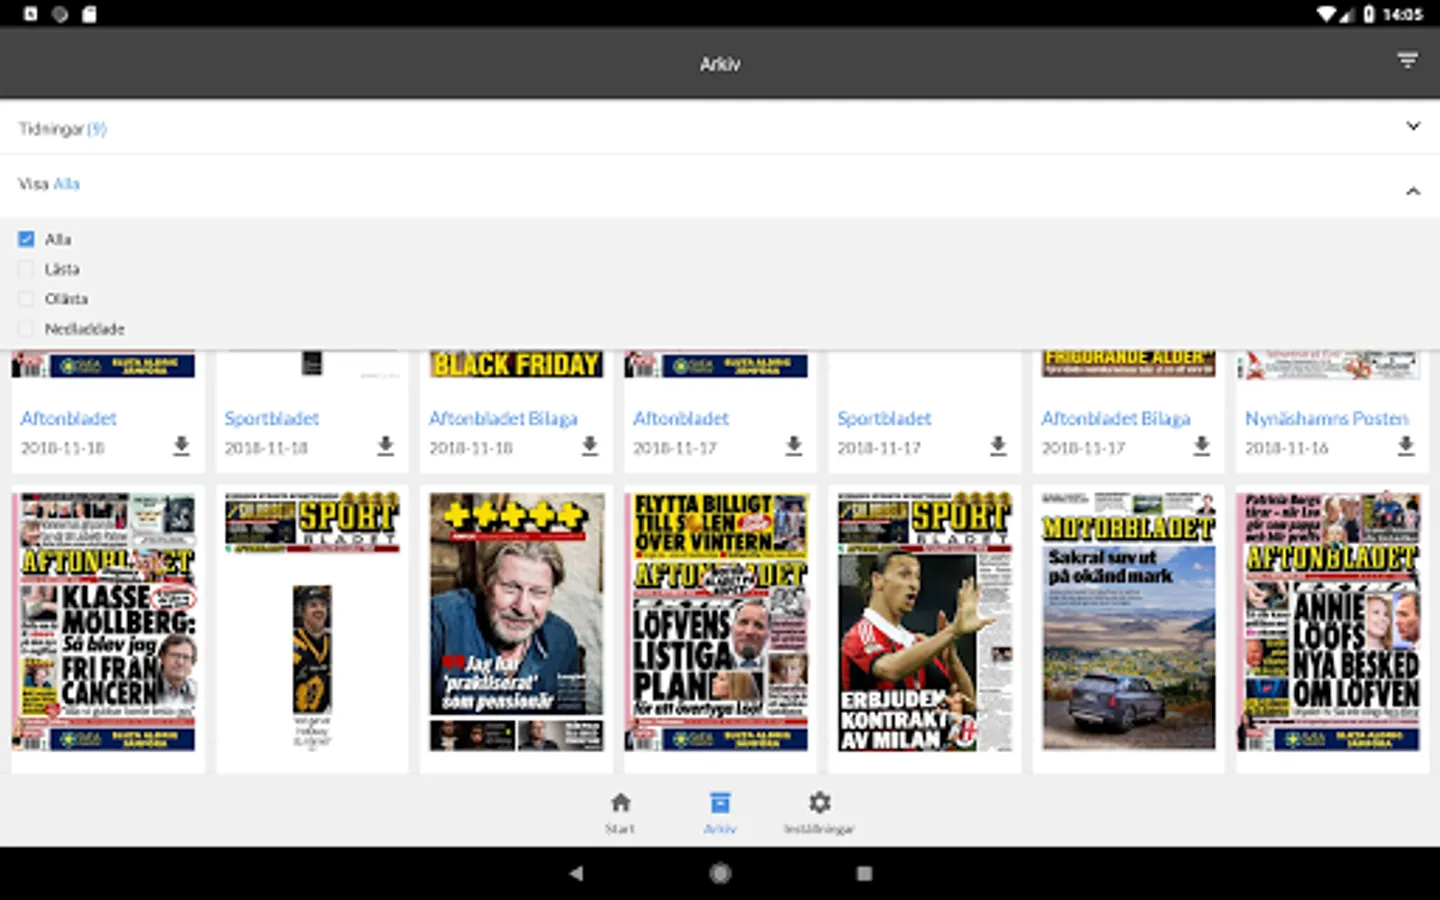The height and width of the screenshot is (900, 1440).
Task: Select the Arkiv header title
Action: pyautogui.click(x=720, y=64)
